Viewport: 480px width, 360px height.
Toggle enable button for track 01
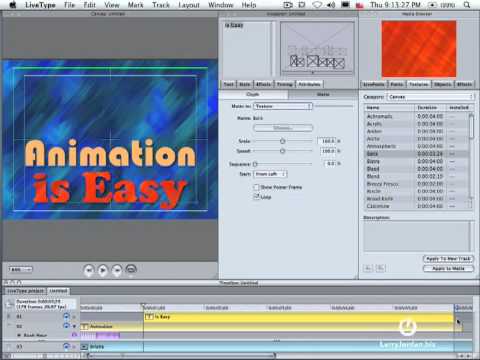point(66,316)
